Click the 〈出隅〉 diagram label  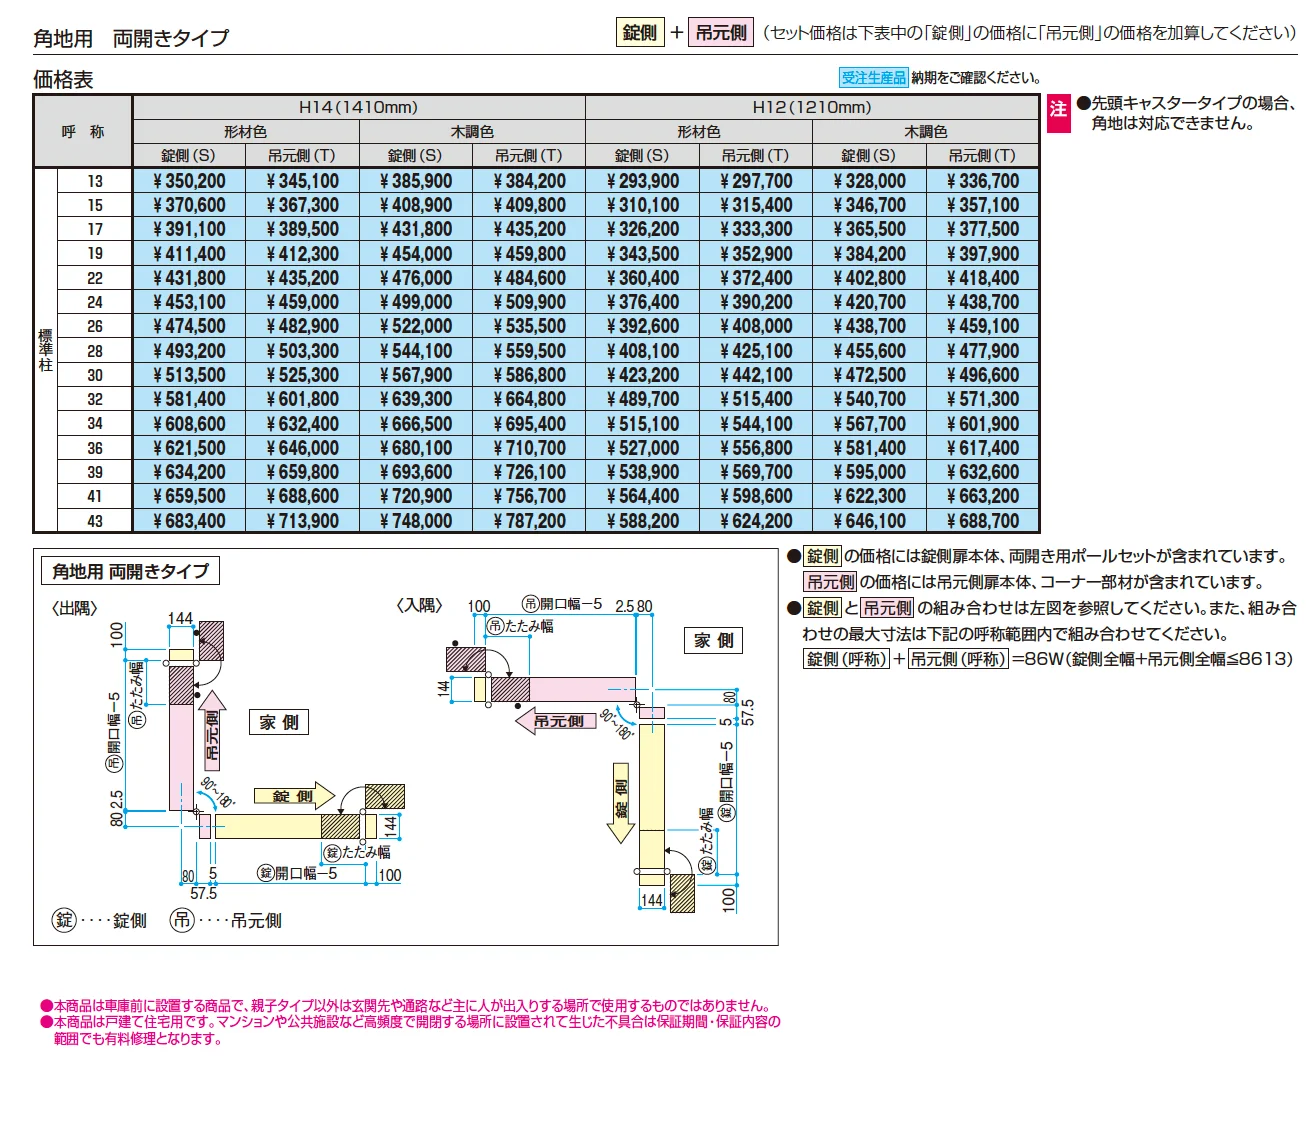click(x=75, y=608)
